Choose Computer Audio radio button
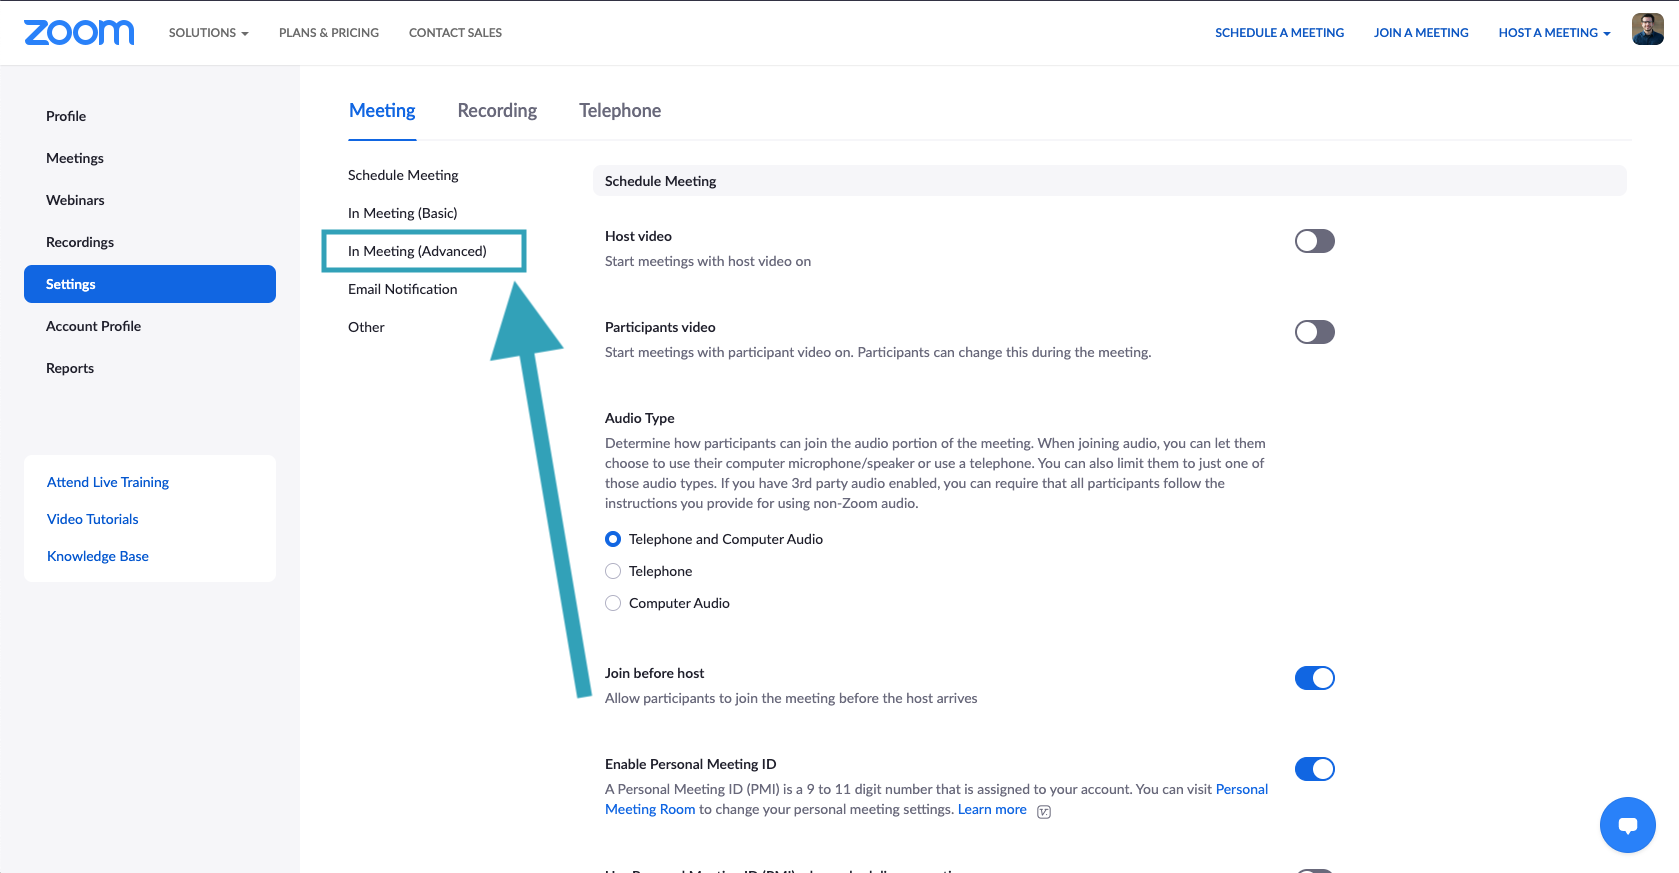Image resolution: width=1679 pixels, height=873 pixels. pyautogui.click(x=613, y=603)
